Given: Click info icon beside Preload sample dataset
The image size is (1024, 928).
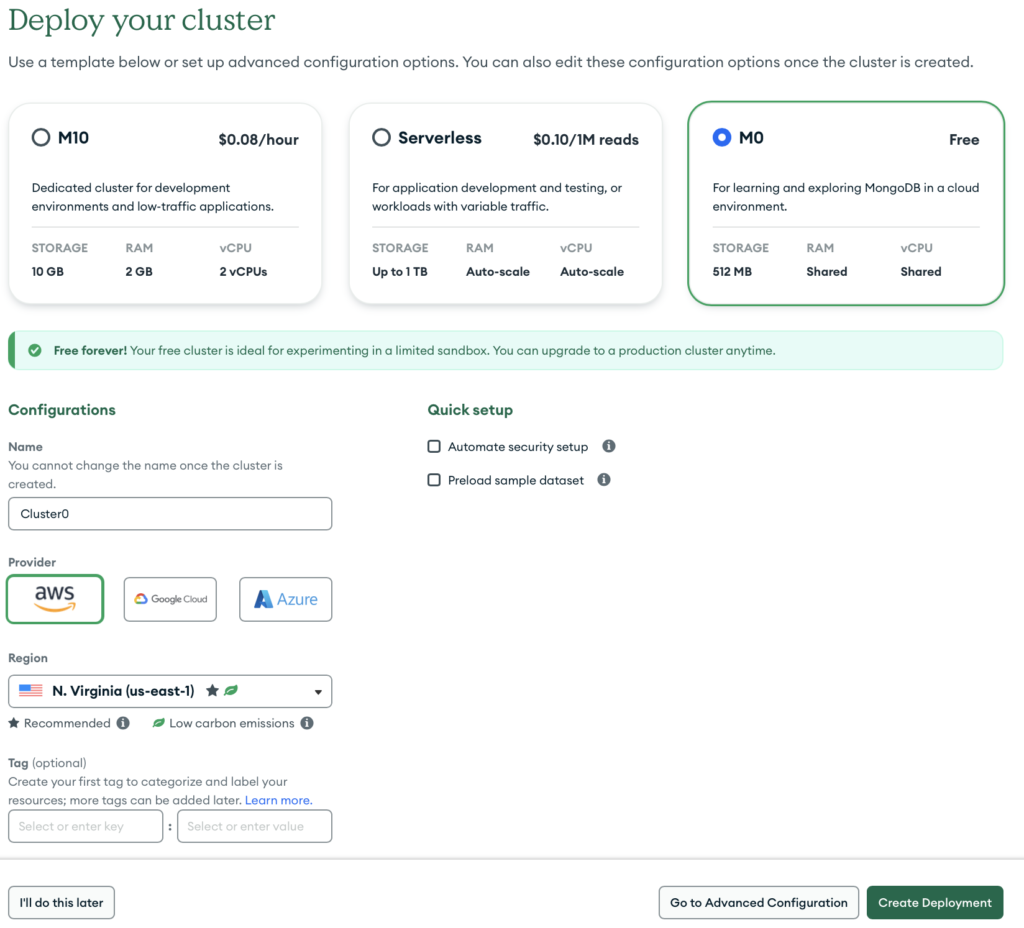Looking at the screenshot, I should click(604, 480).
